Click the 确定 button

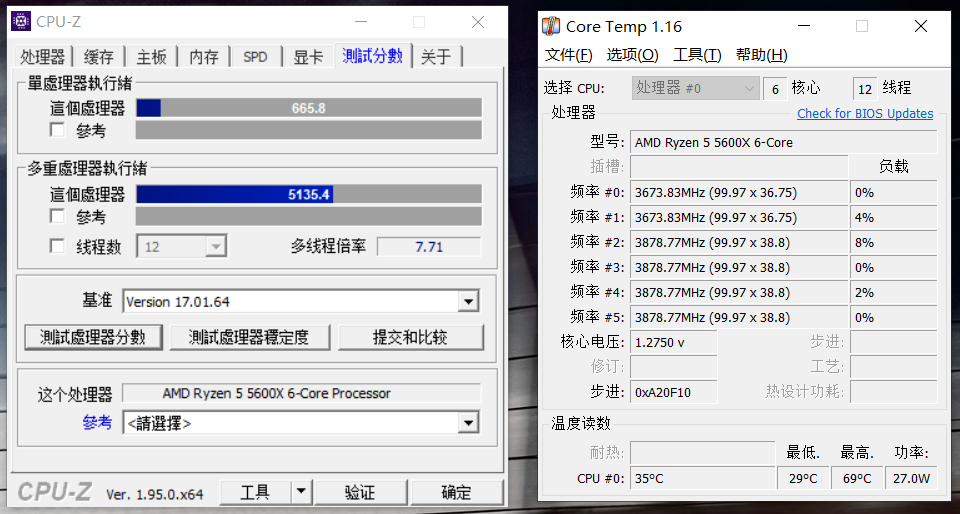click(x=456, y=492)
